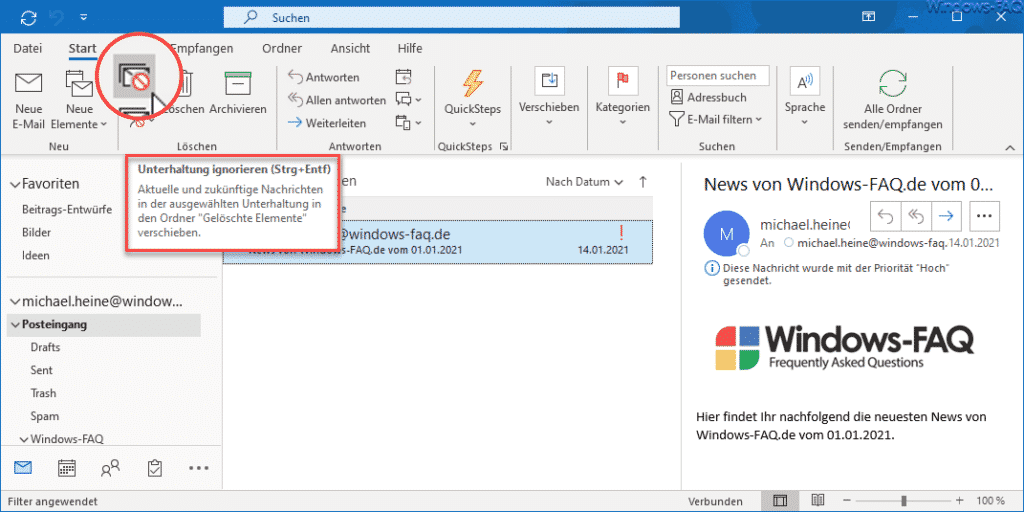Open the clipboard-and-phone dropdown icon in Antworten group

pyautogui.click(x=409, y=122)
